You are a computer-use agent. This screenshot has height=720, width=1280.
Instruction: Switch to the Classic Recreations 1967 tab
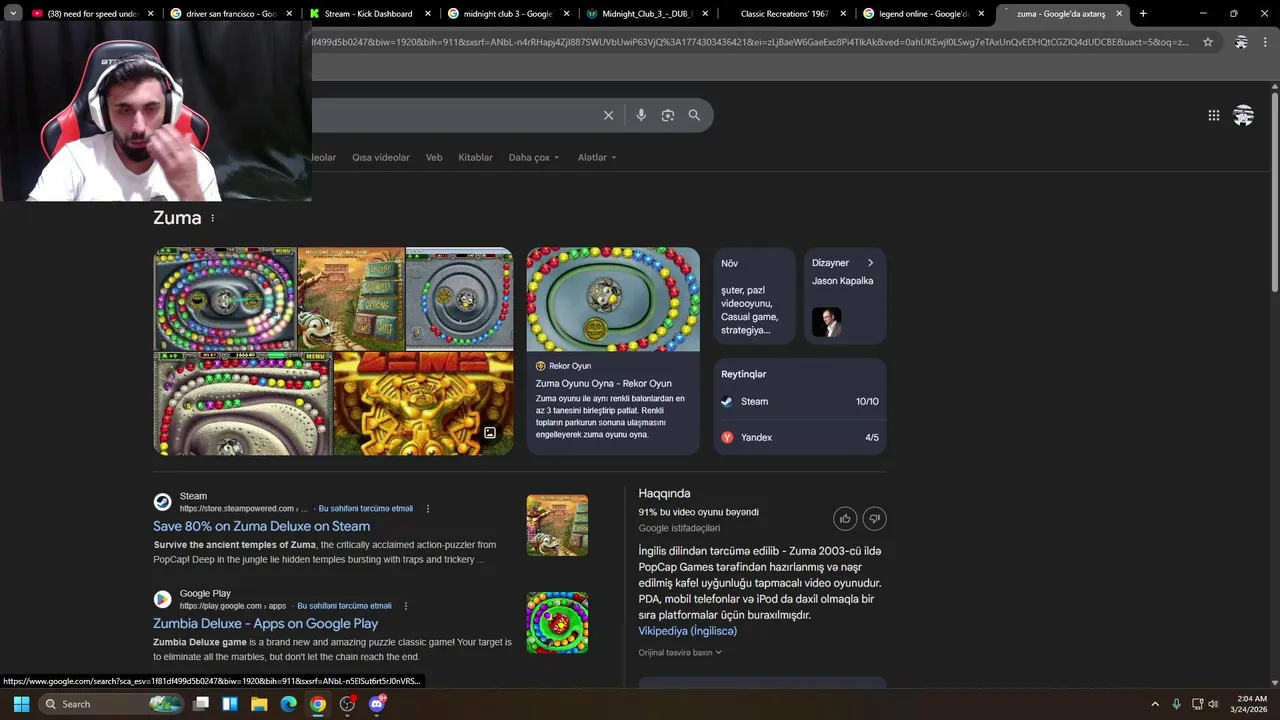(786, 14)
